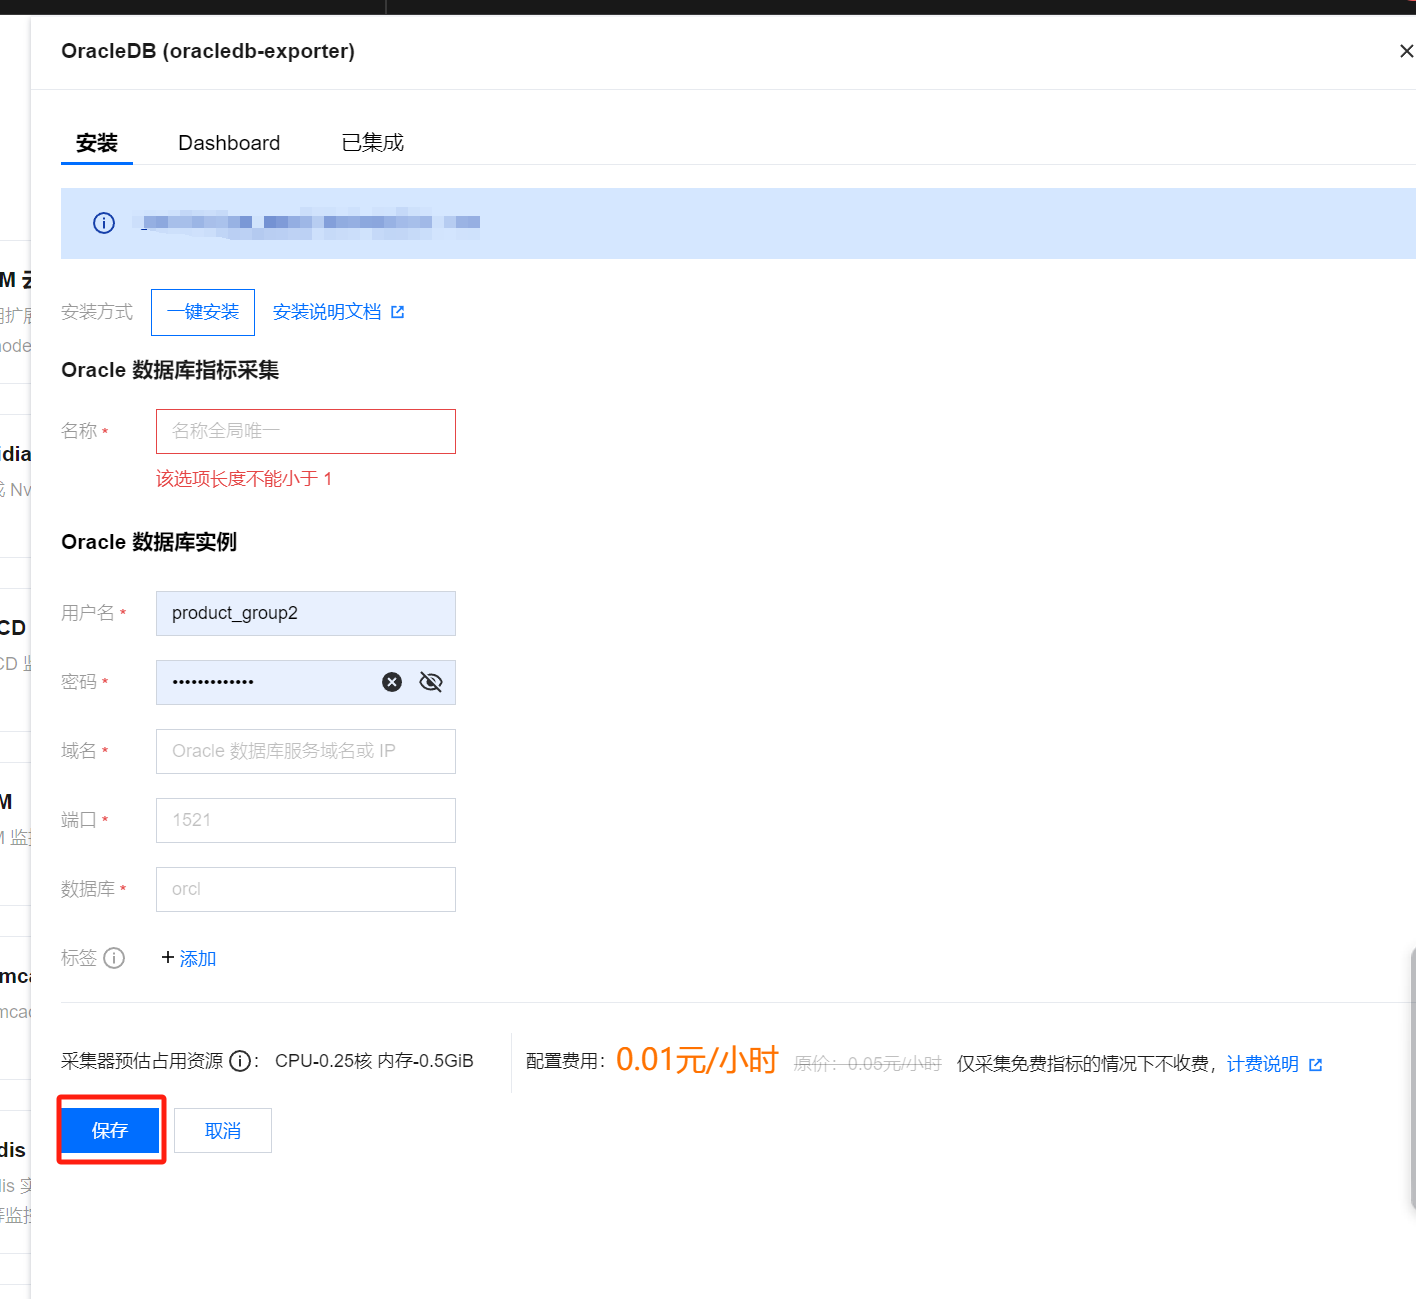Switch to the 已集成 tab
Image resolution: width=1416 pixels, height=1299 pixels.
pyautogui.click(x=373, y=143)
